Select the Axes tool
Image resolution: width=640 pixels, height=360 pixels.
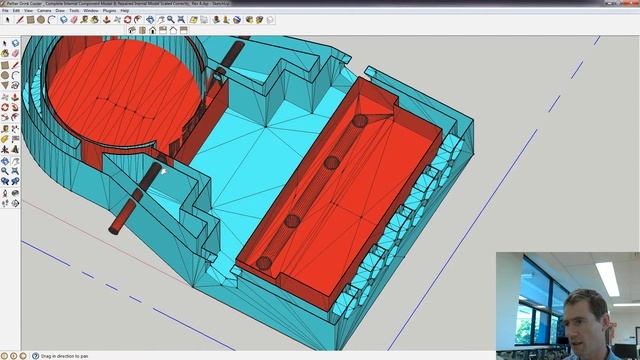coord(5,149)
